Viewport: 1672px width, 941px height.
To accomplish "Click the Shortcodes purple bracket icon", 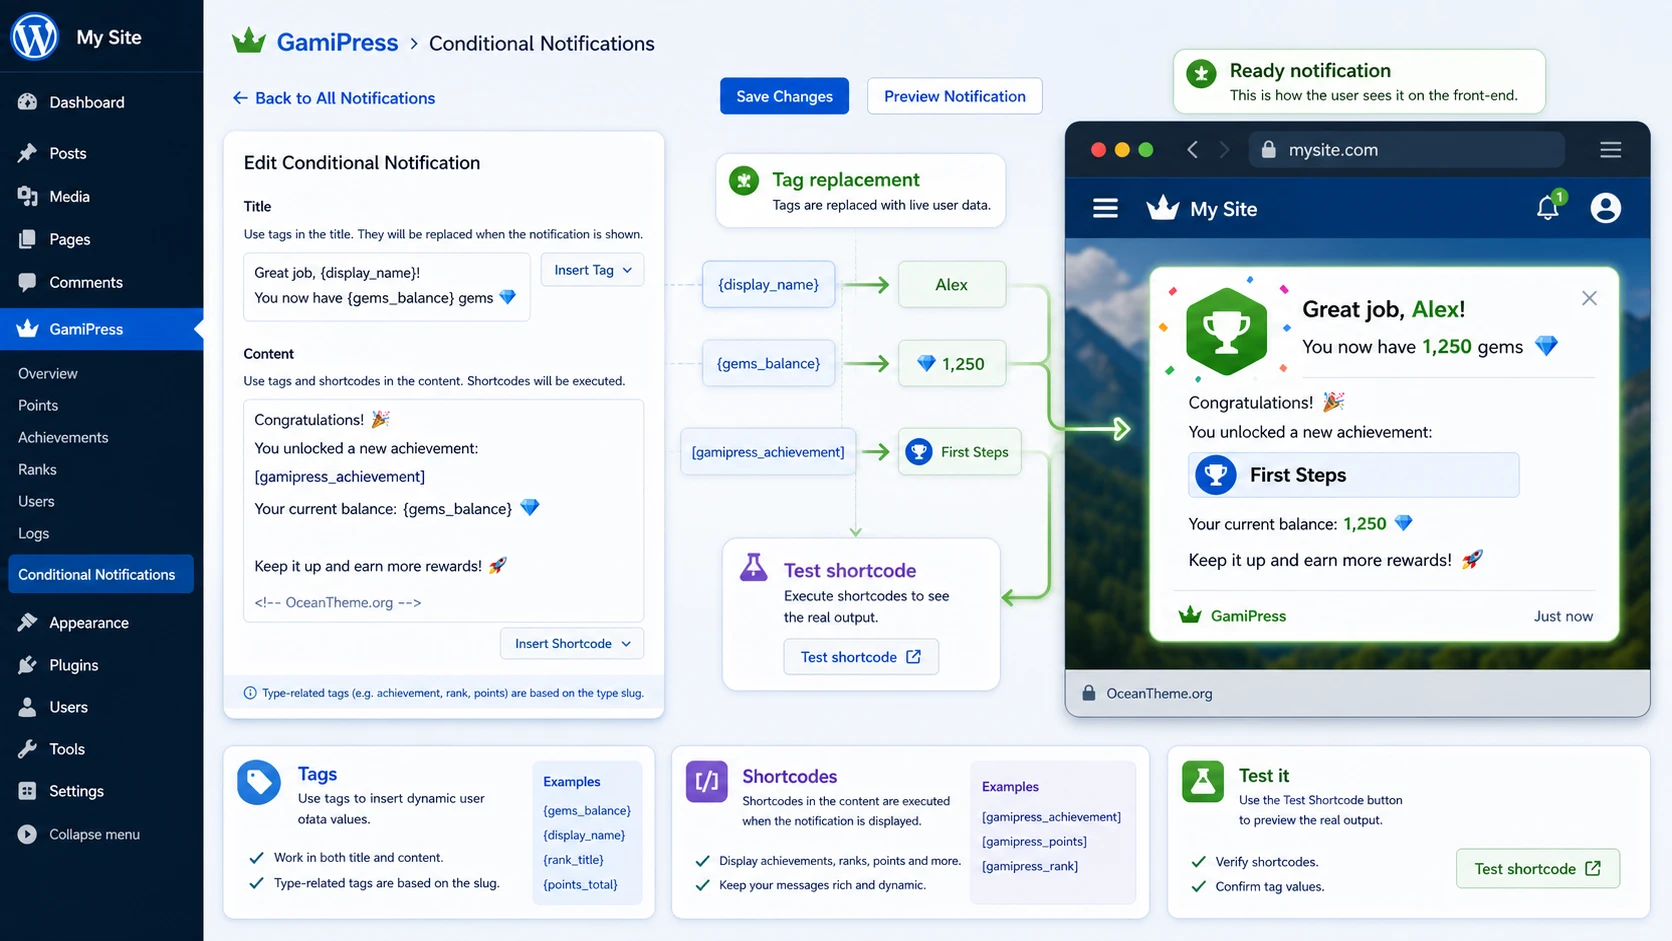I will pyautogui.click(x=707, y=781).
